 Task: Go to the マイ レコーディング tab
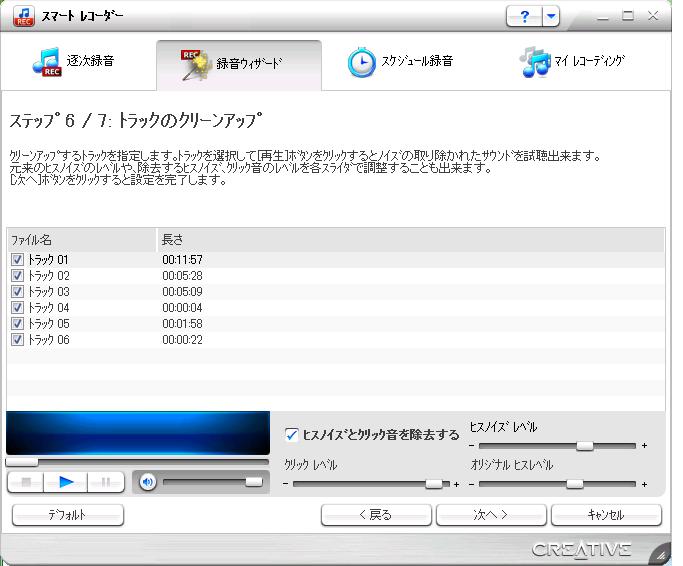point(573,62)
